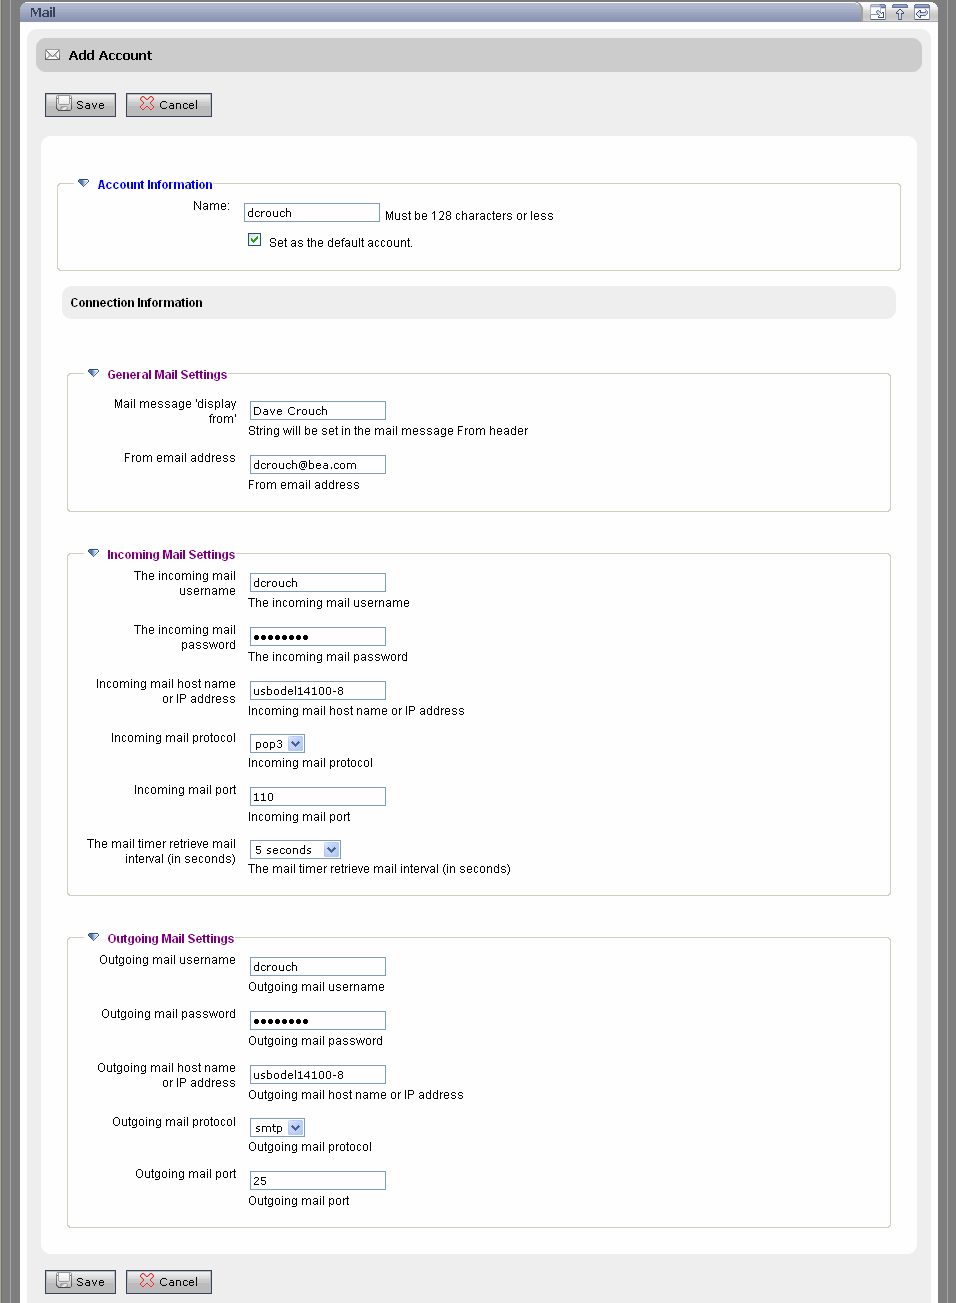Click the From email address field

pos(316,464)
